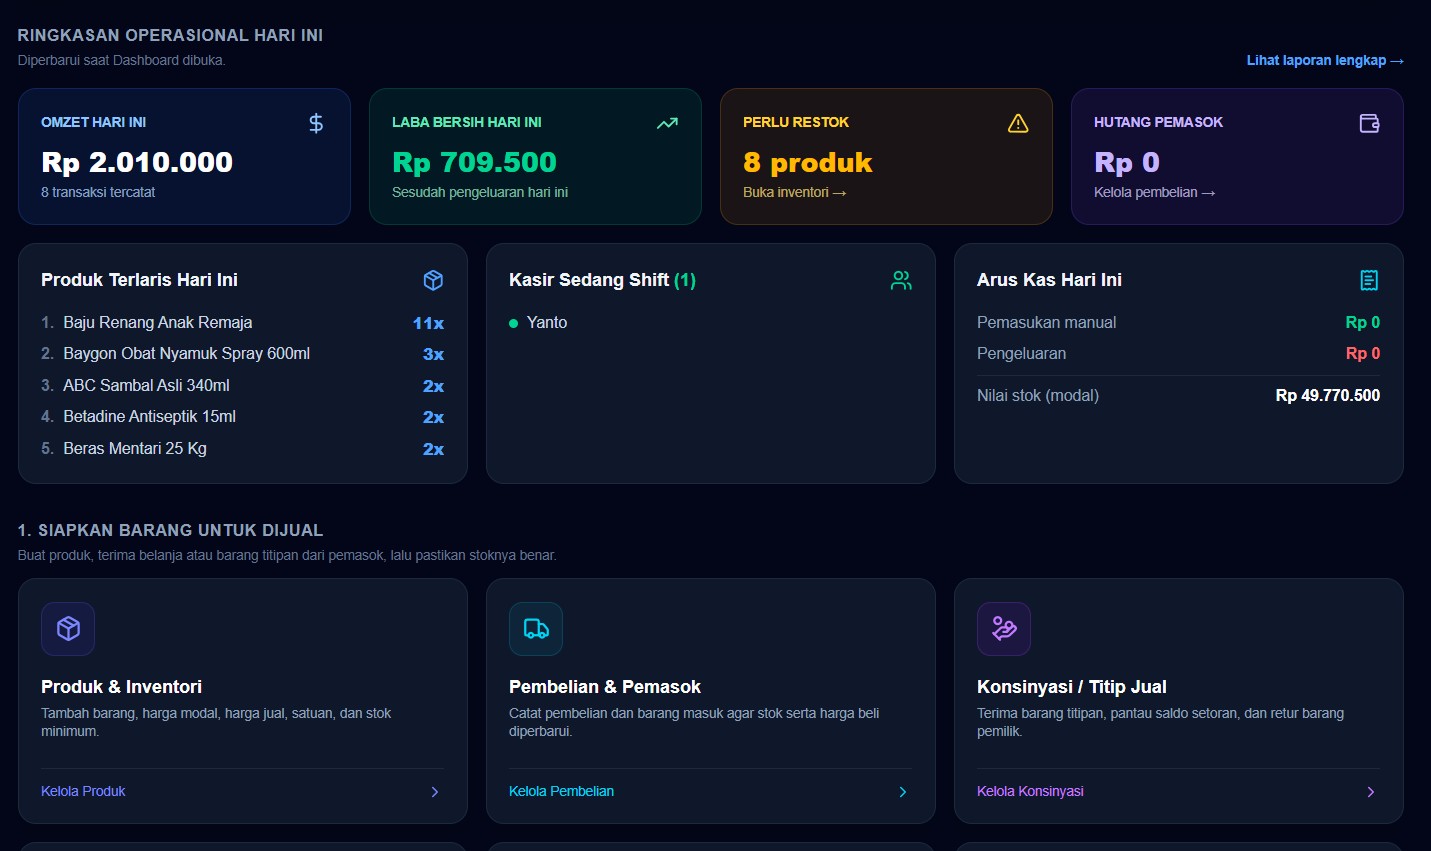Click the 11x sales count
This screenshot has height=851, width=1431.
428,323
